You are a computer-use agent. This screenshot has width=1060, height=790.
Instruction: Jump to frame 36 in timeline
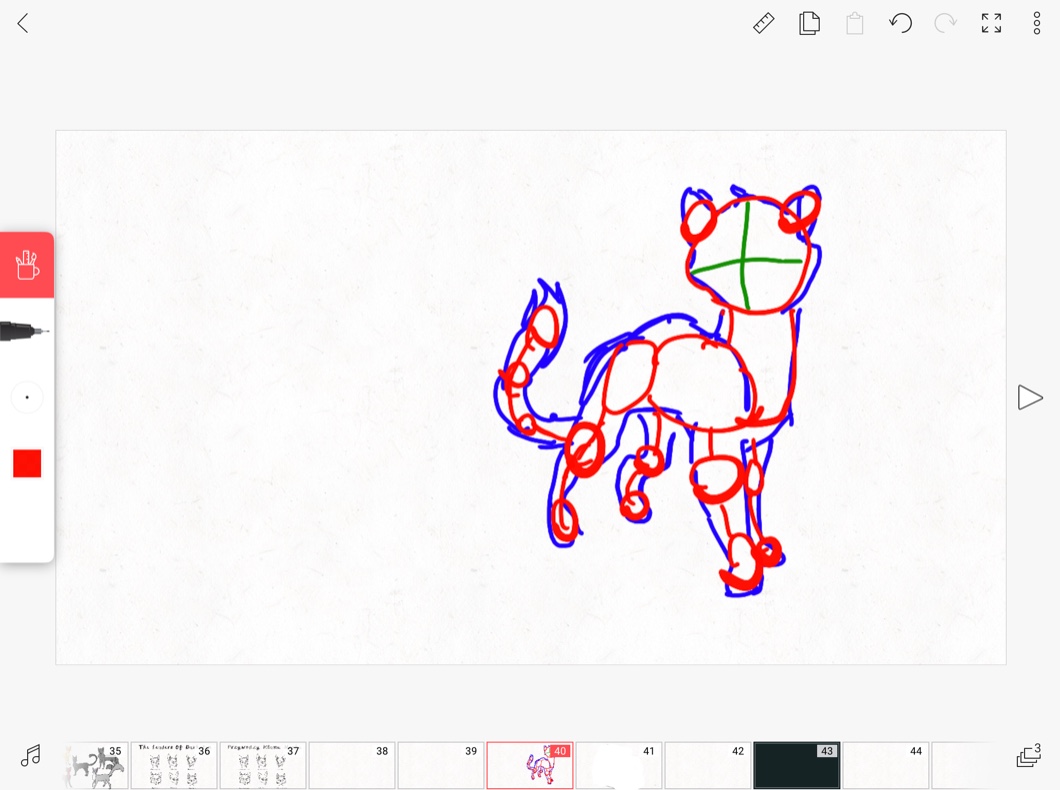pos(174,766)
